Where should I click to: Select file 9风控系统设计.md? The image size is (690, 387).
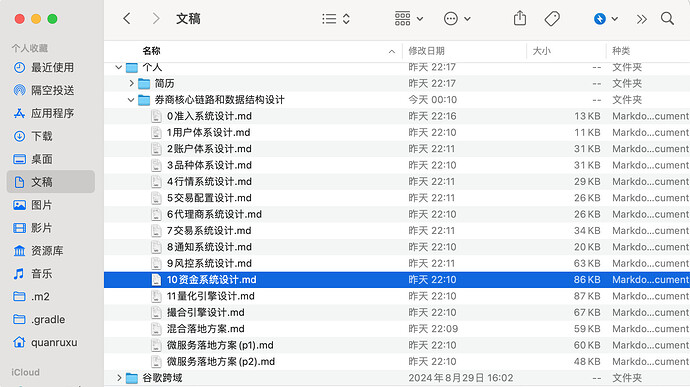397,263
